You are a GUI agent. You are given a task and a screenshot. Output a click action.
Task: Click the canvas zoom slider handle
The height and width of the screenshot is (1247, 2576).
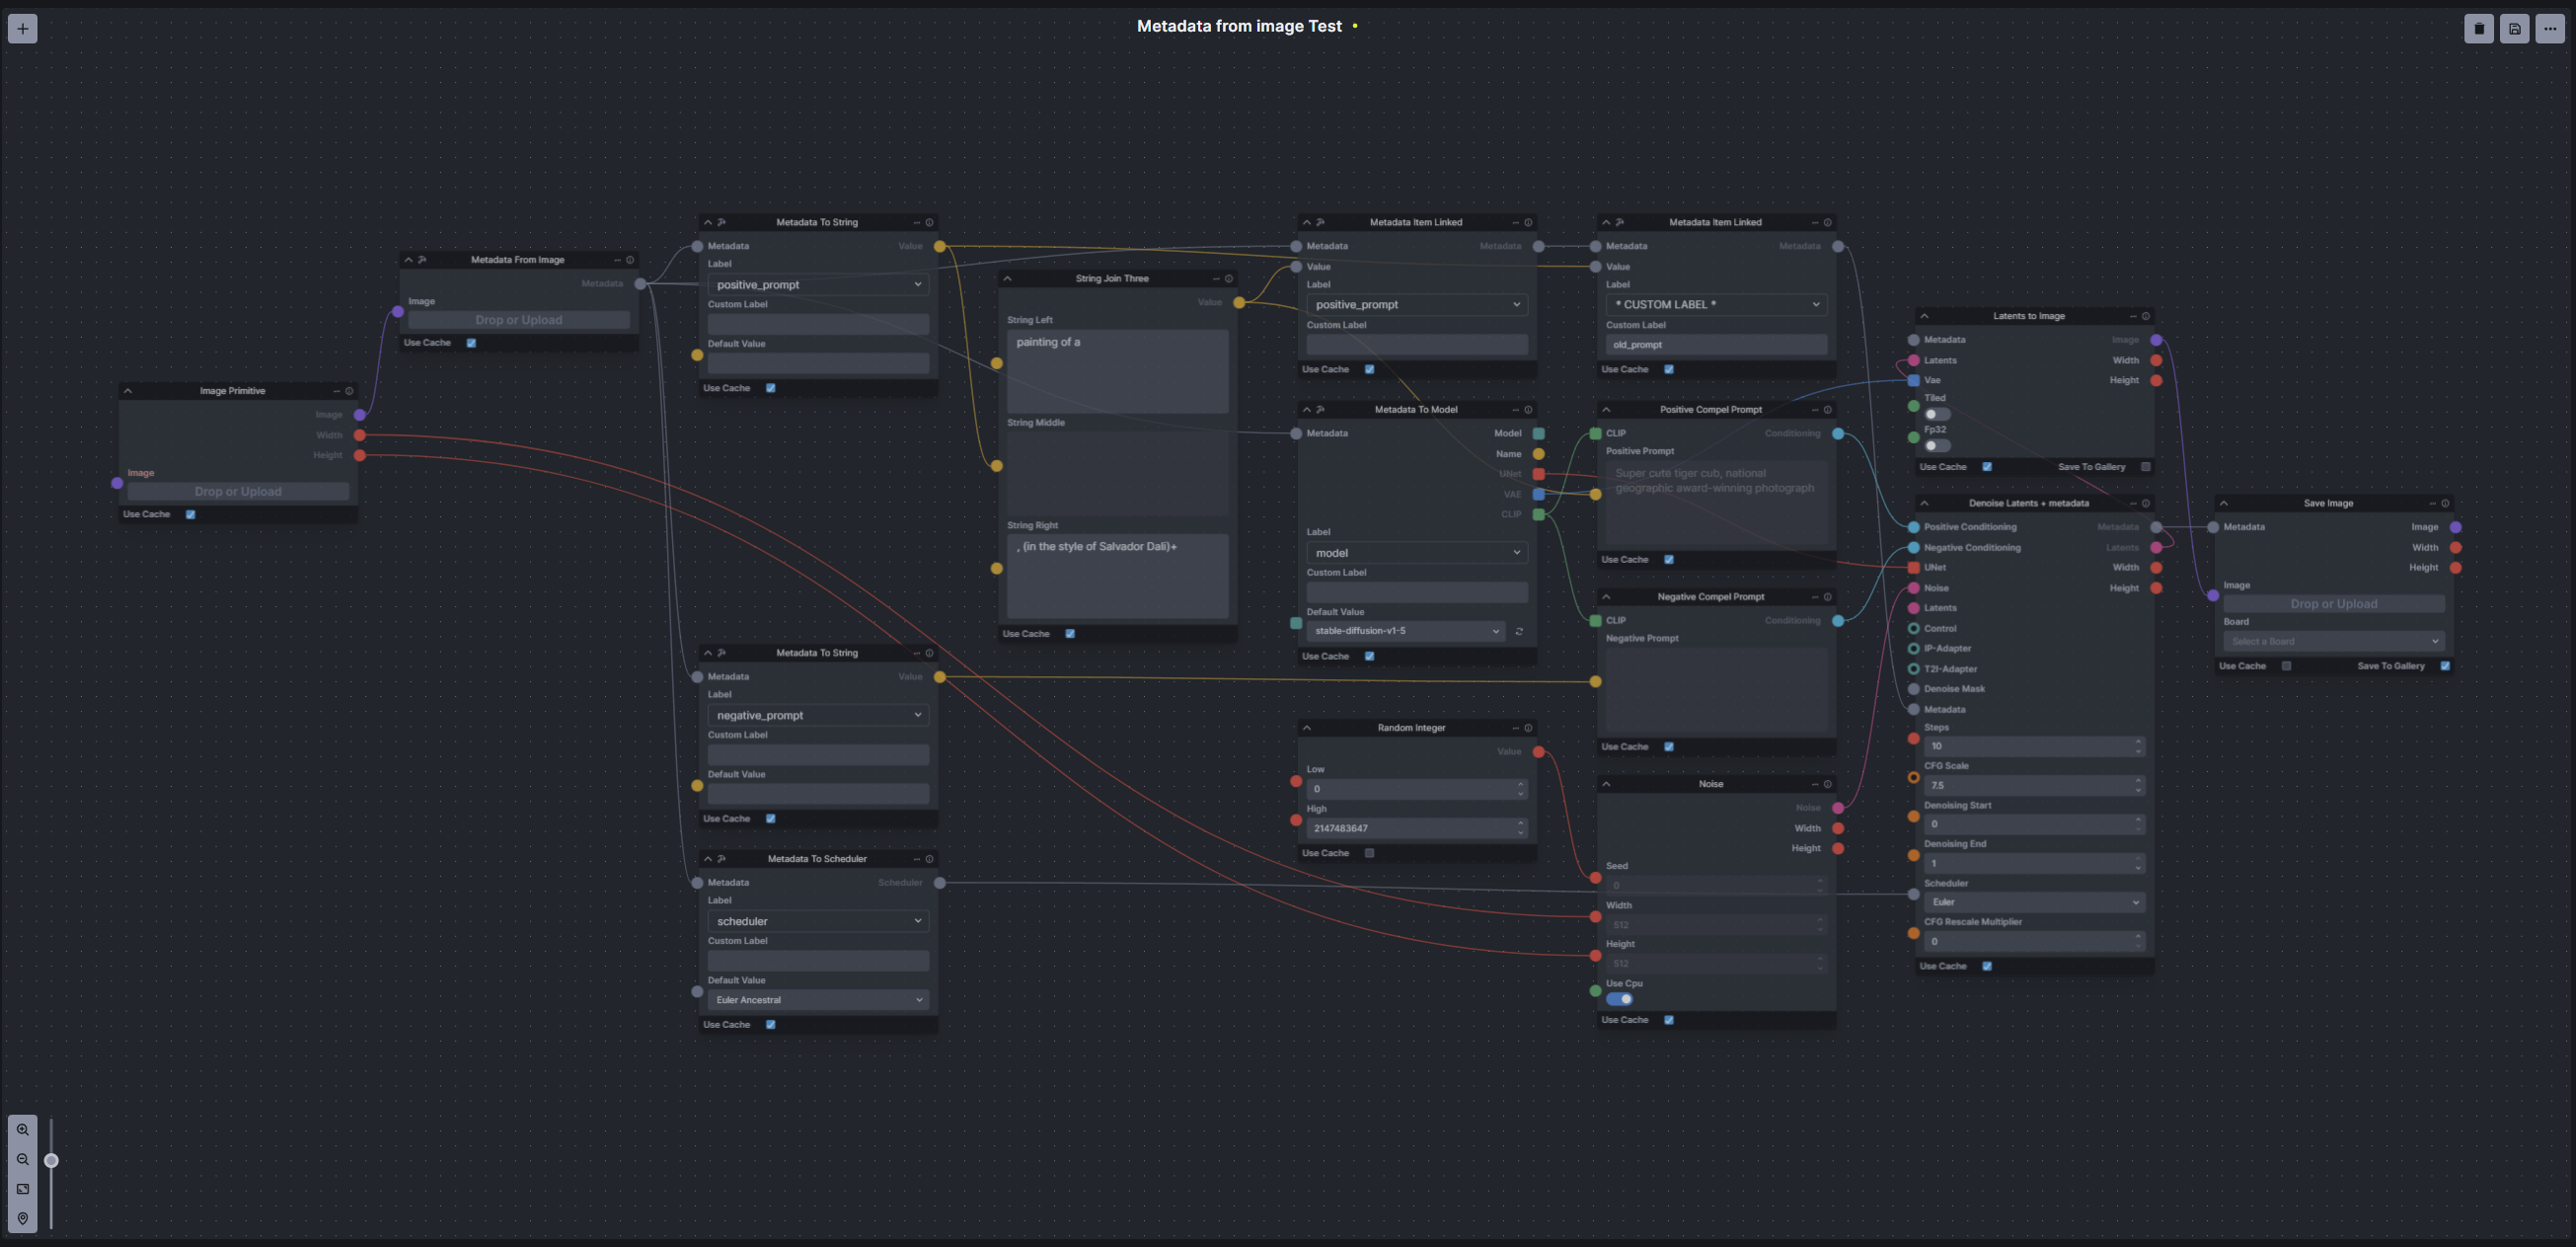[51, 1160]
